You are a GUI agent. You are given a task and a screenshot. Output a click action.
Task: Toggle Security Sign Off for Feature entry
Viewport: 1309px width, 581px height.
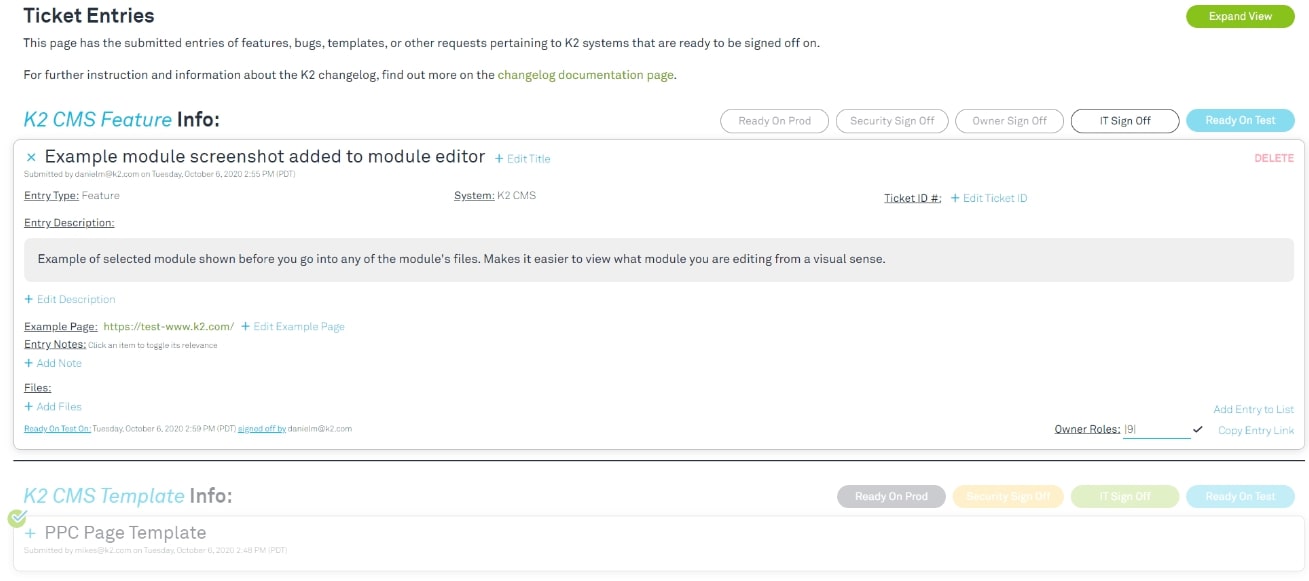pyautogui.click(x=892, y=121)
